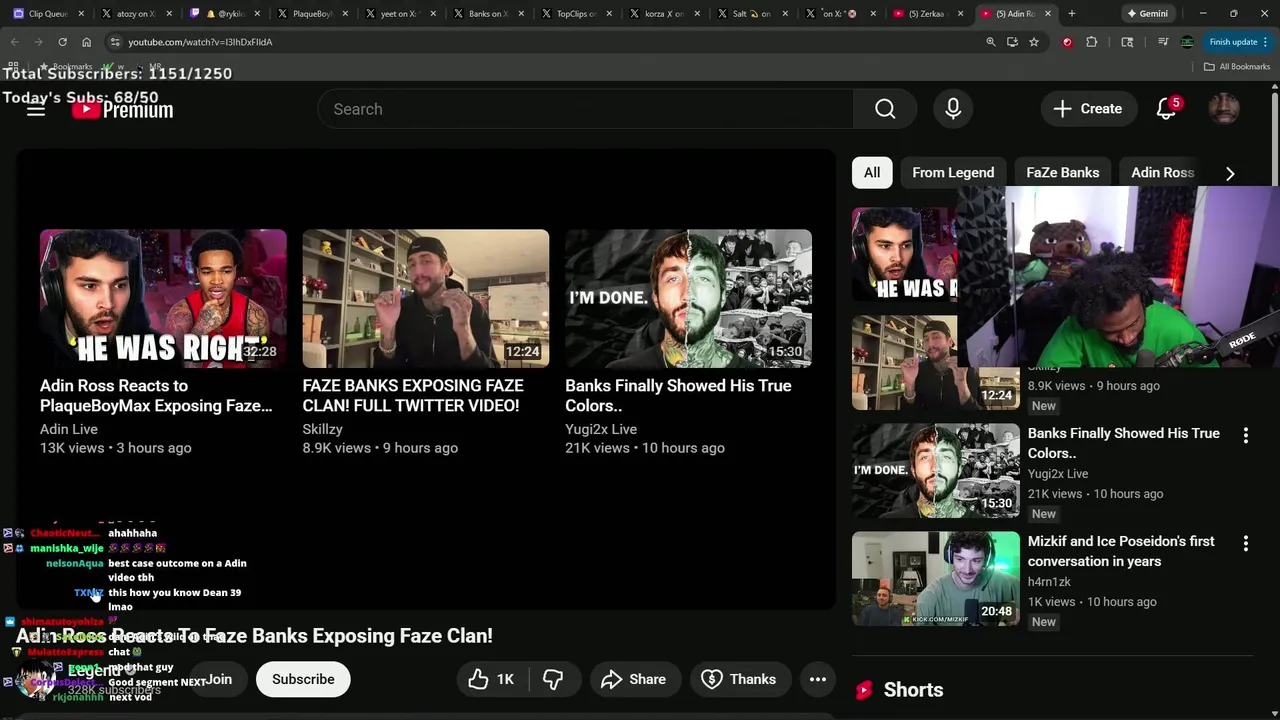
Task: Open sidebar I'M DONE video thumbnail
Action: coord(936,471)
